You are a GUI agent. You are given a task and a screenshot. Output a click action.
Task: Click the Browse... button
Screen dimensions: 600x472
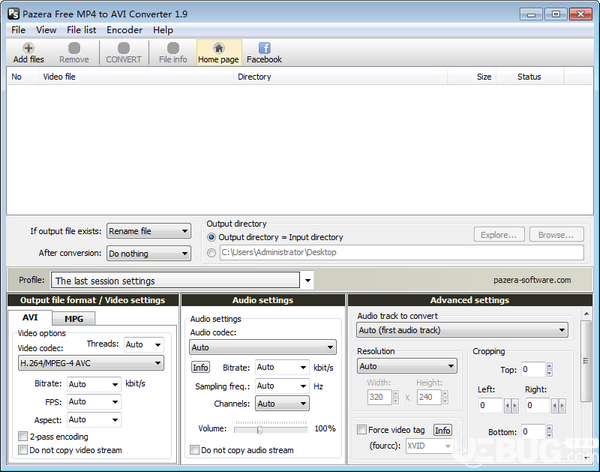tap(556, 235)
